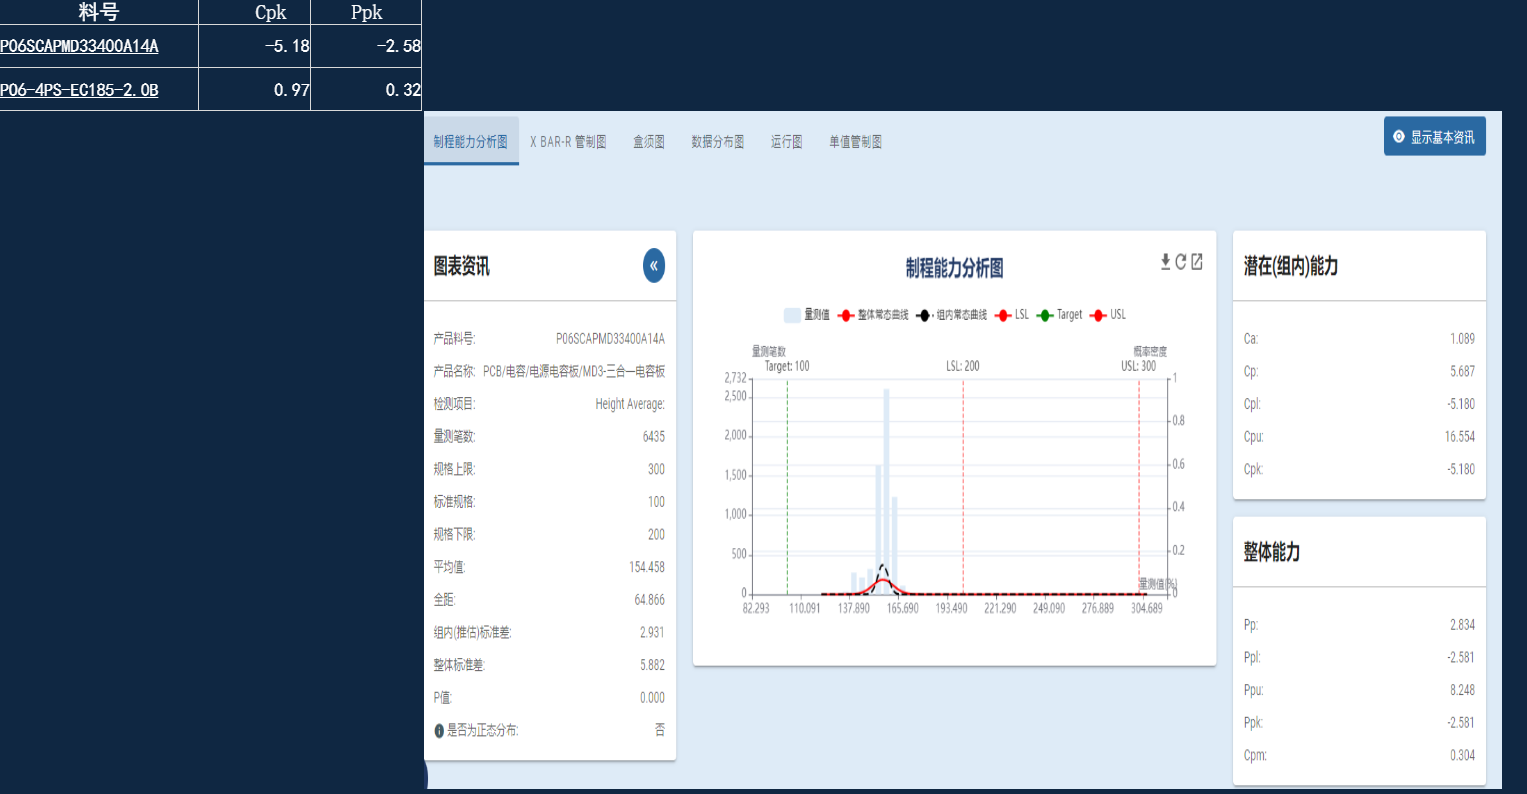Viewport: 1527px width, 794px height.
Task: Click the 产品料号 value P06SCAPMD33400A14A
Action: pos(610,339)
